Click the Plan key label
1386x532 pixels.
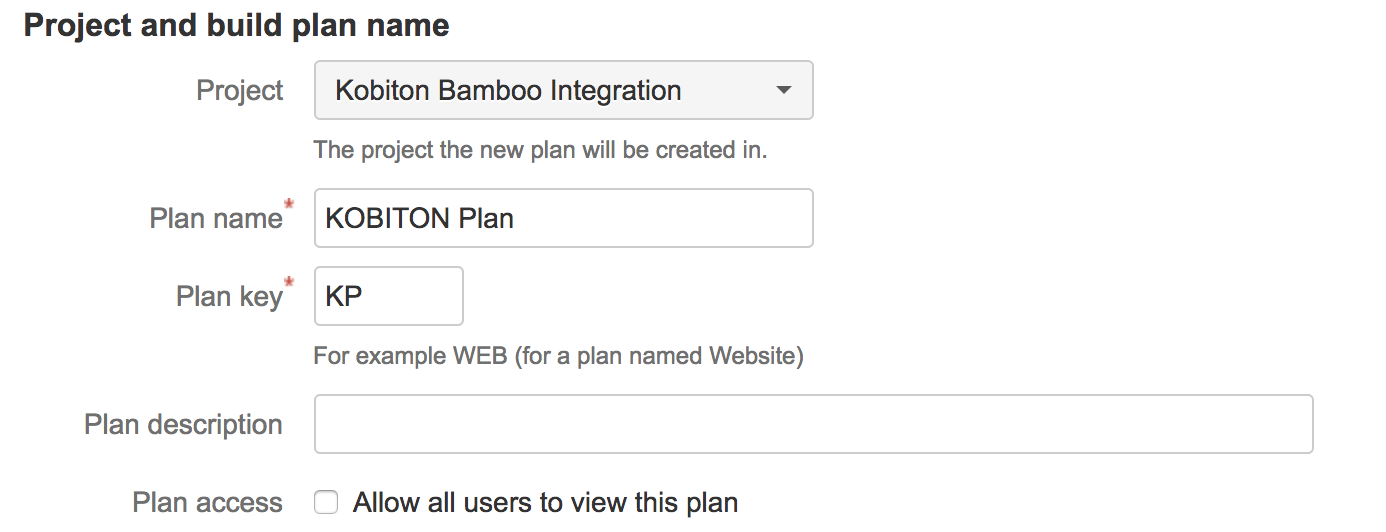[229, 297]
